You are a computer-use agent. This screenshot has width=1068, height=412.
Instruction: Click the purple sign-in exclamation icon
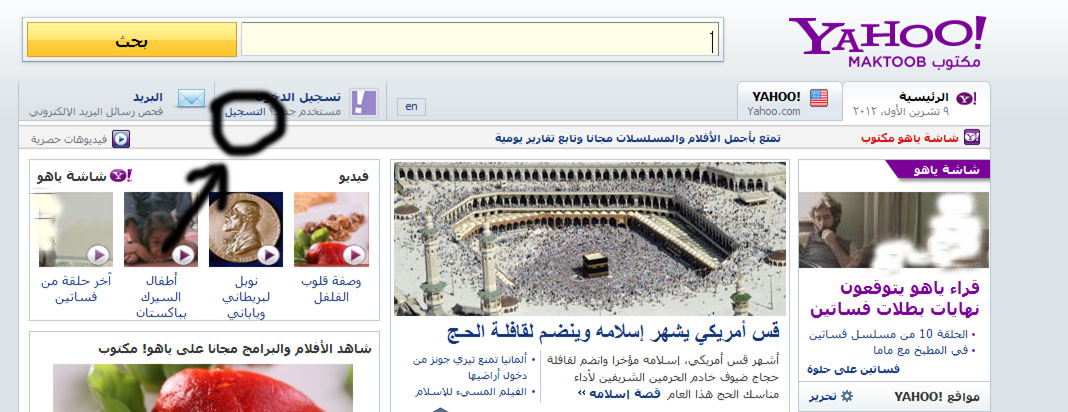click(x=364, y=102)
